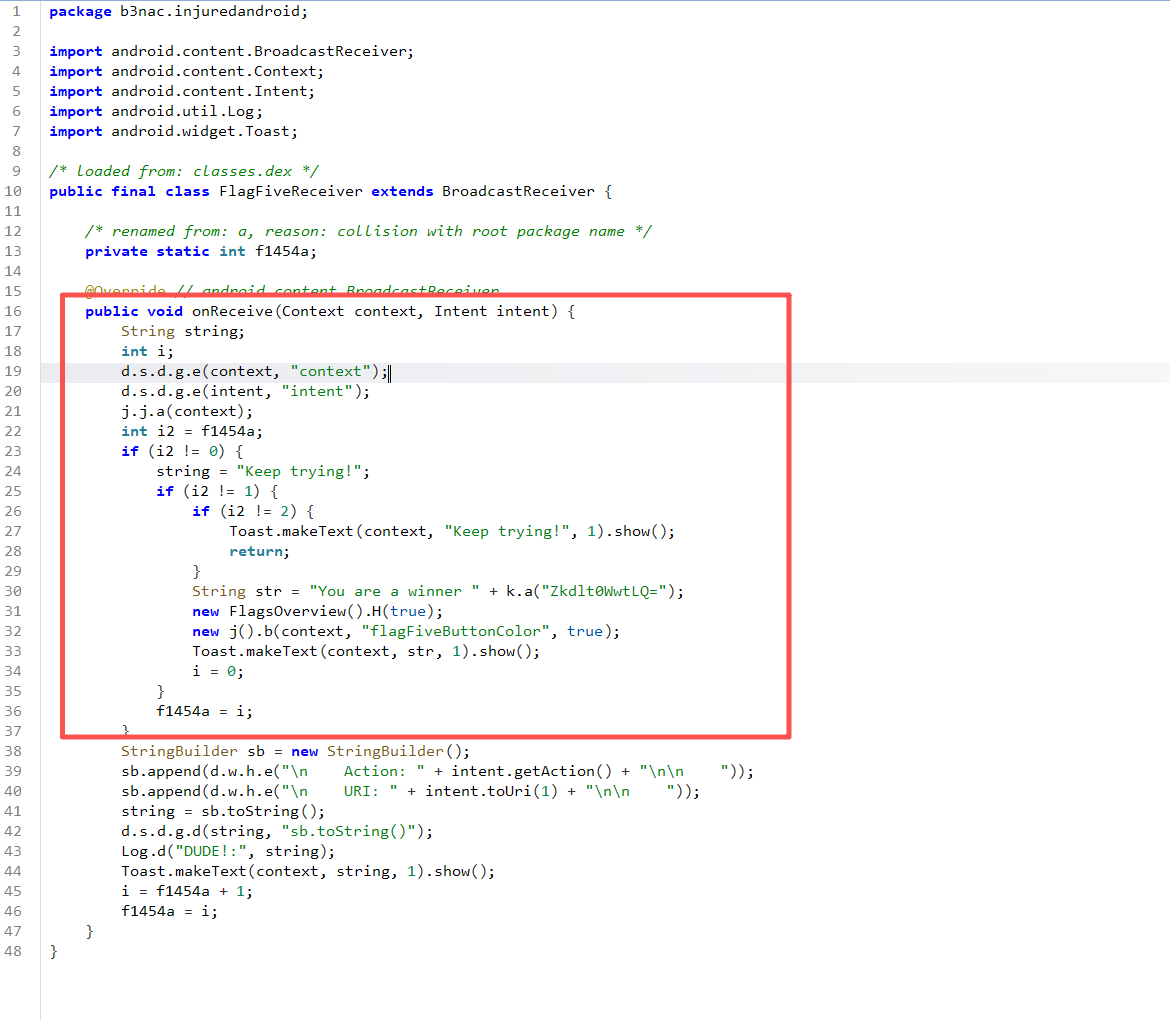The height and width of the screenshot is (1020, 1170).
Task: Click line number 30 in the gutter
Action: (16, 591)
